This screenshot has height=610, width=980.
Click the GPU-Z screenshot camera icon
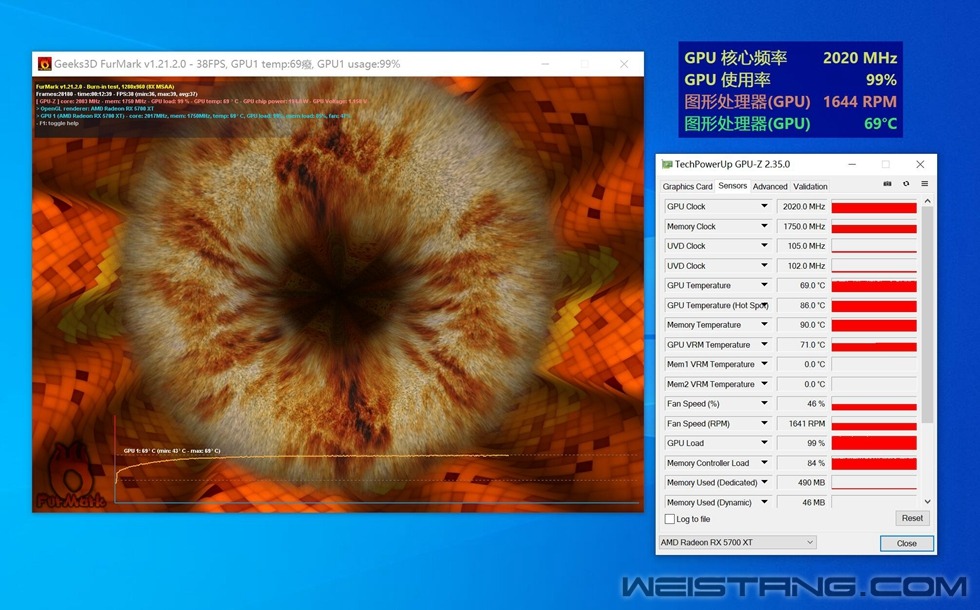887,184
